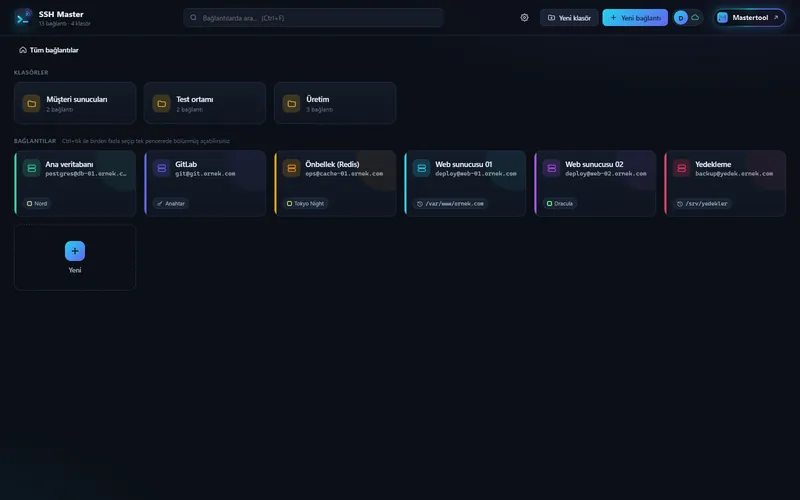Click the Yeni label on add card
Viewport: 800px width, 500px height.
pos(75,270)
